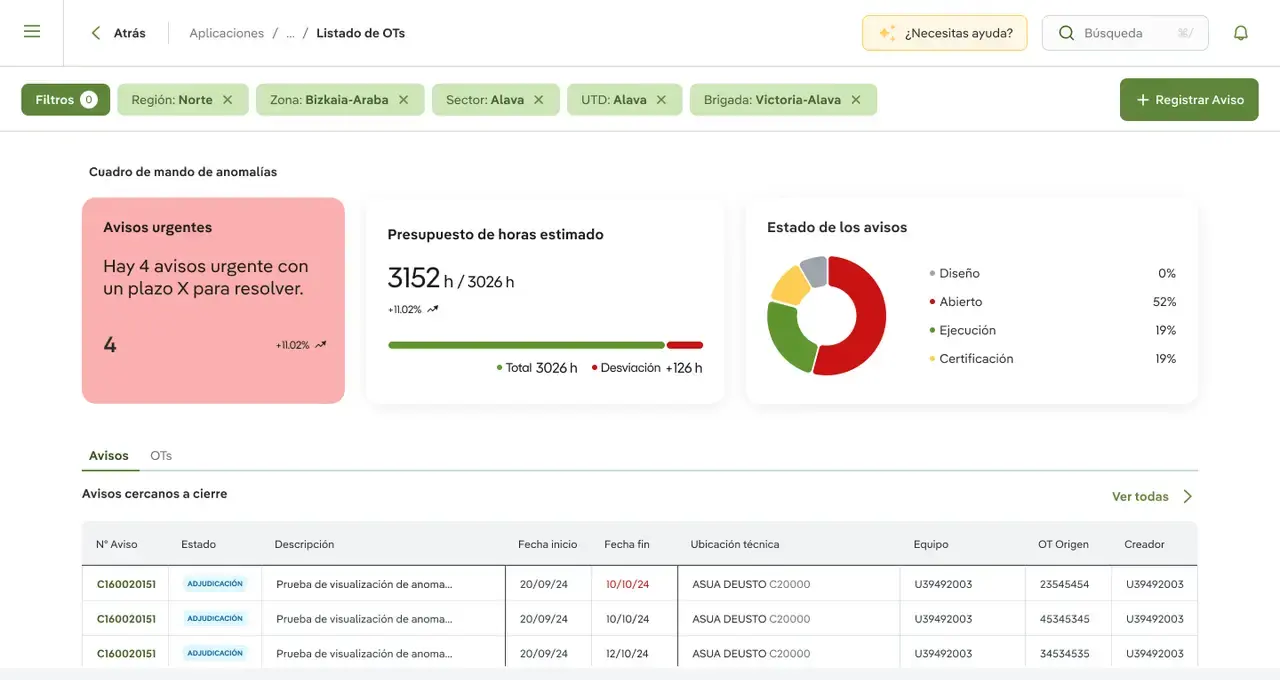Click the yellow Certificación donut segment
1280x680 pixels.
tap(788, 286)
